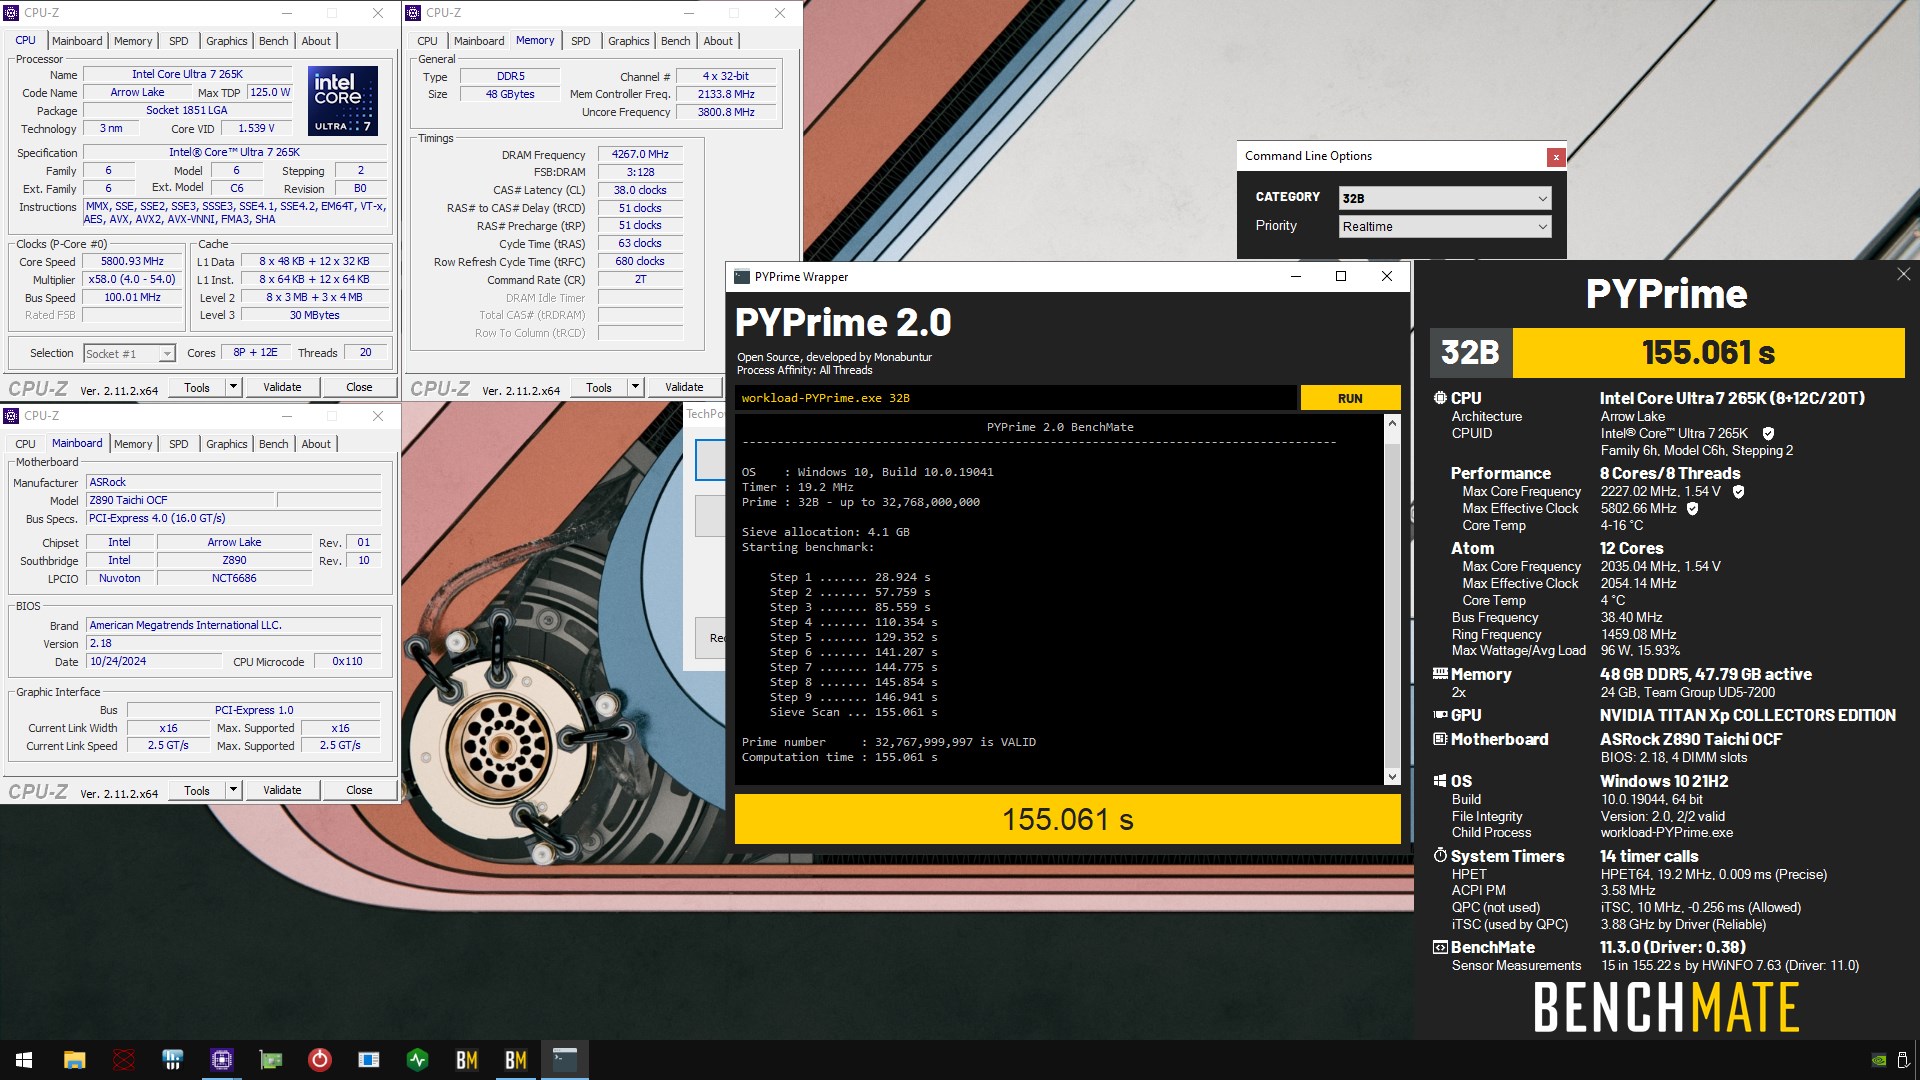
Task: Click the red wireframe globe taskbar icon
Action: (x=123, y=1059)
